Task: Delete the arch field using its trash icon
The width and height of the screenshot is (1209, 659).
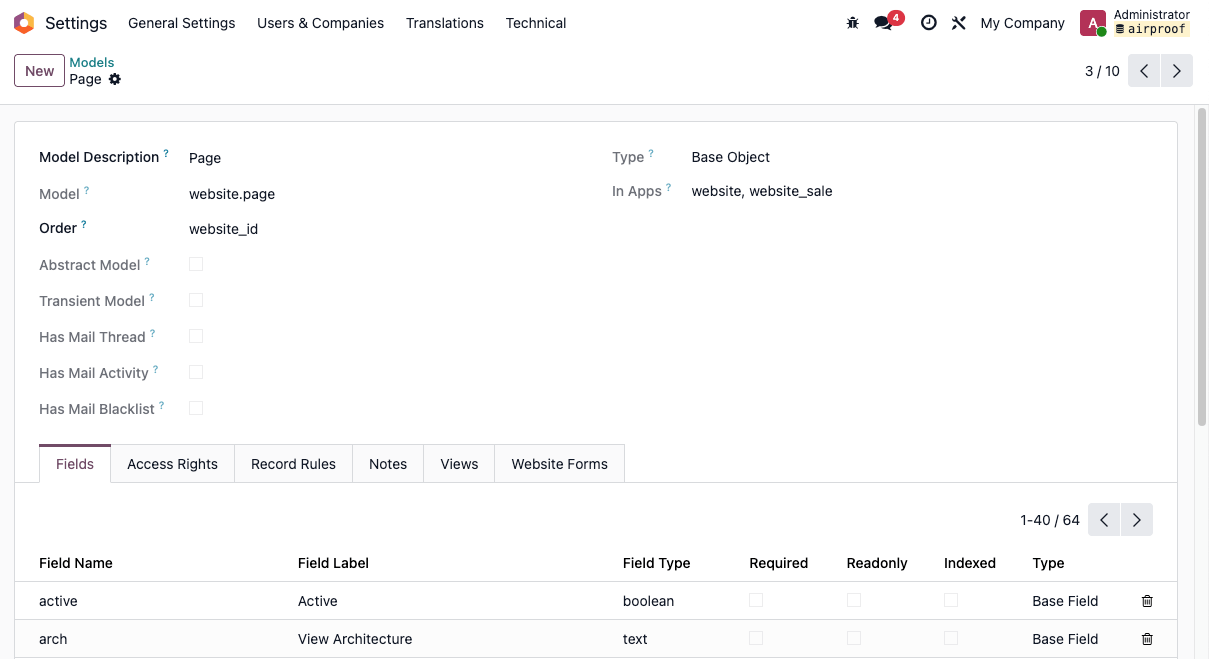Action: pyautogui.click(x=1147, y=638)
